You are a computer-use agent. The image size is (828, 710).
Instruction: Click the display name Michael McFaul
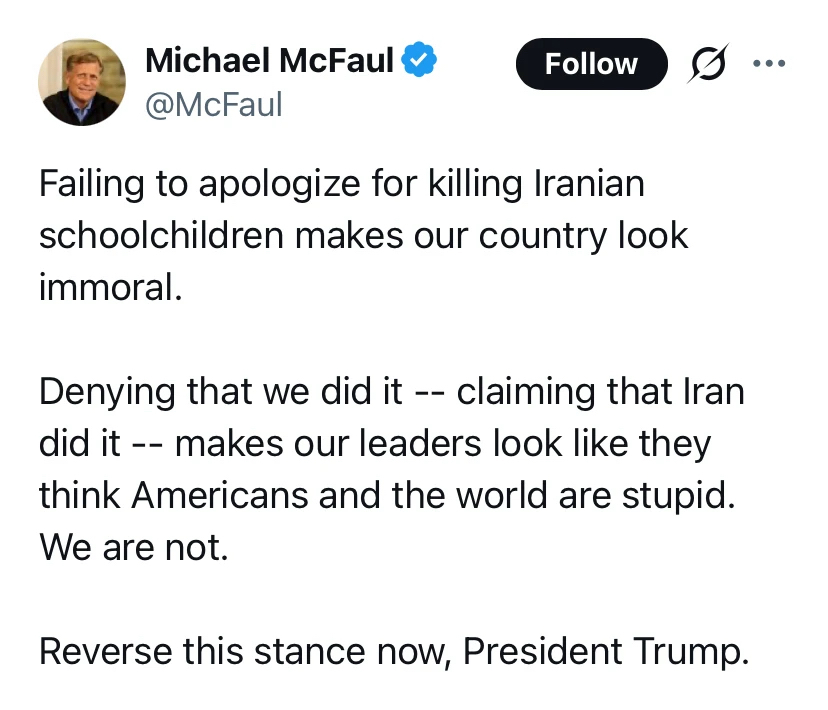(269, 62)
